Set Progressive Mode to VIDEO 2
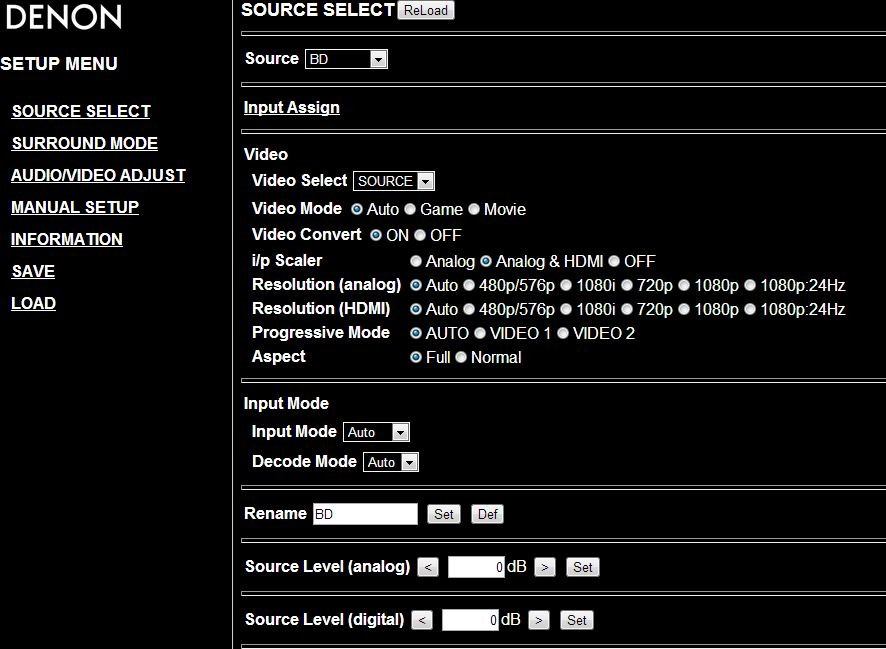The height and width of the screenshot is (649, 886). click(563, 333)
